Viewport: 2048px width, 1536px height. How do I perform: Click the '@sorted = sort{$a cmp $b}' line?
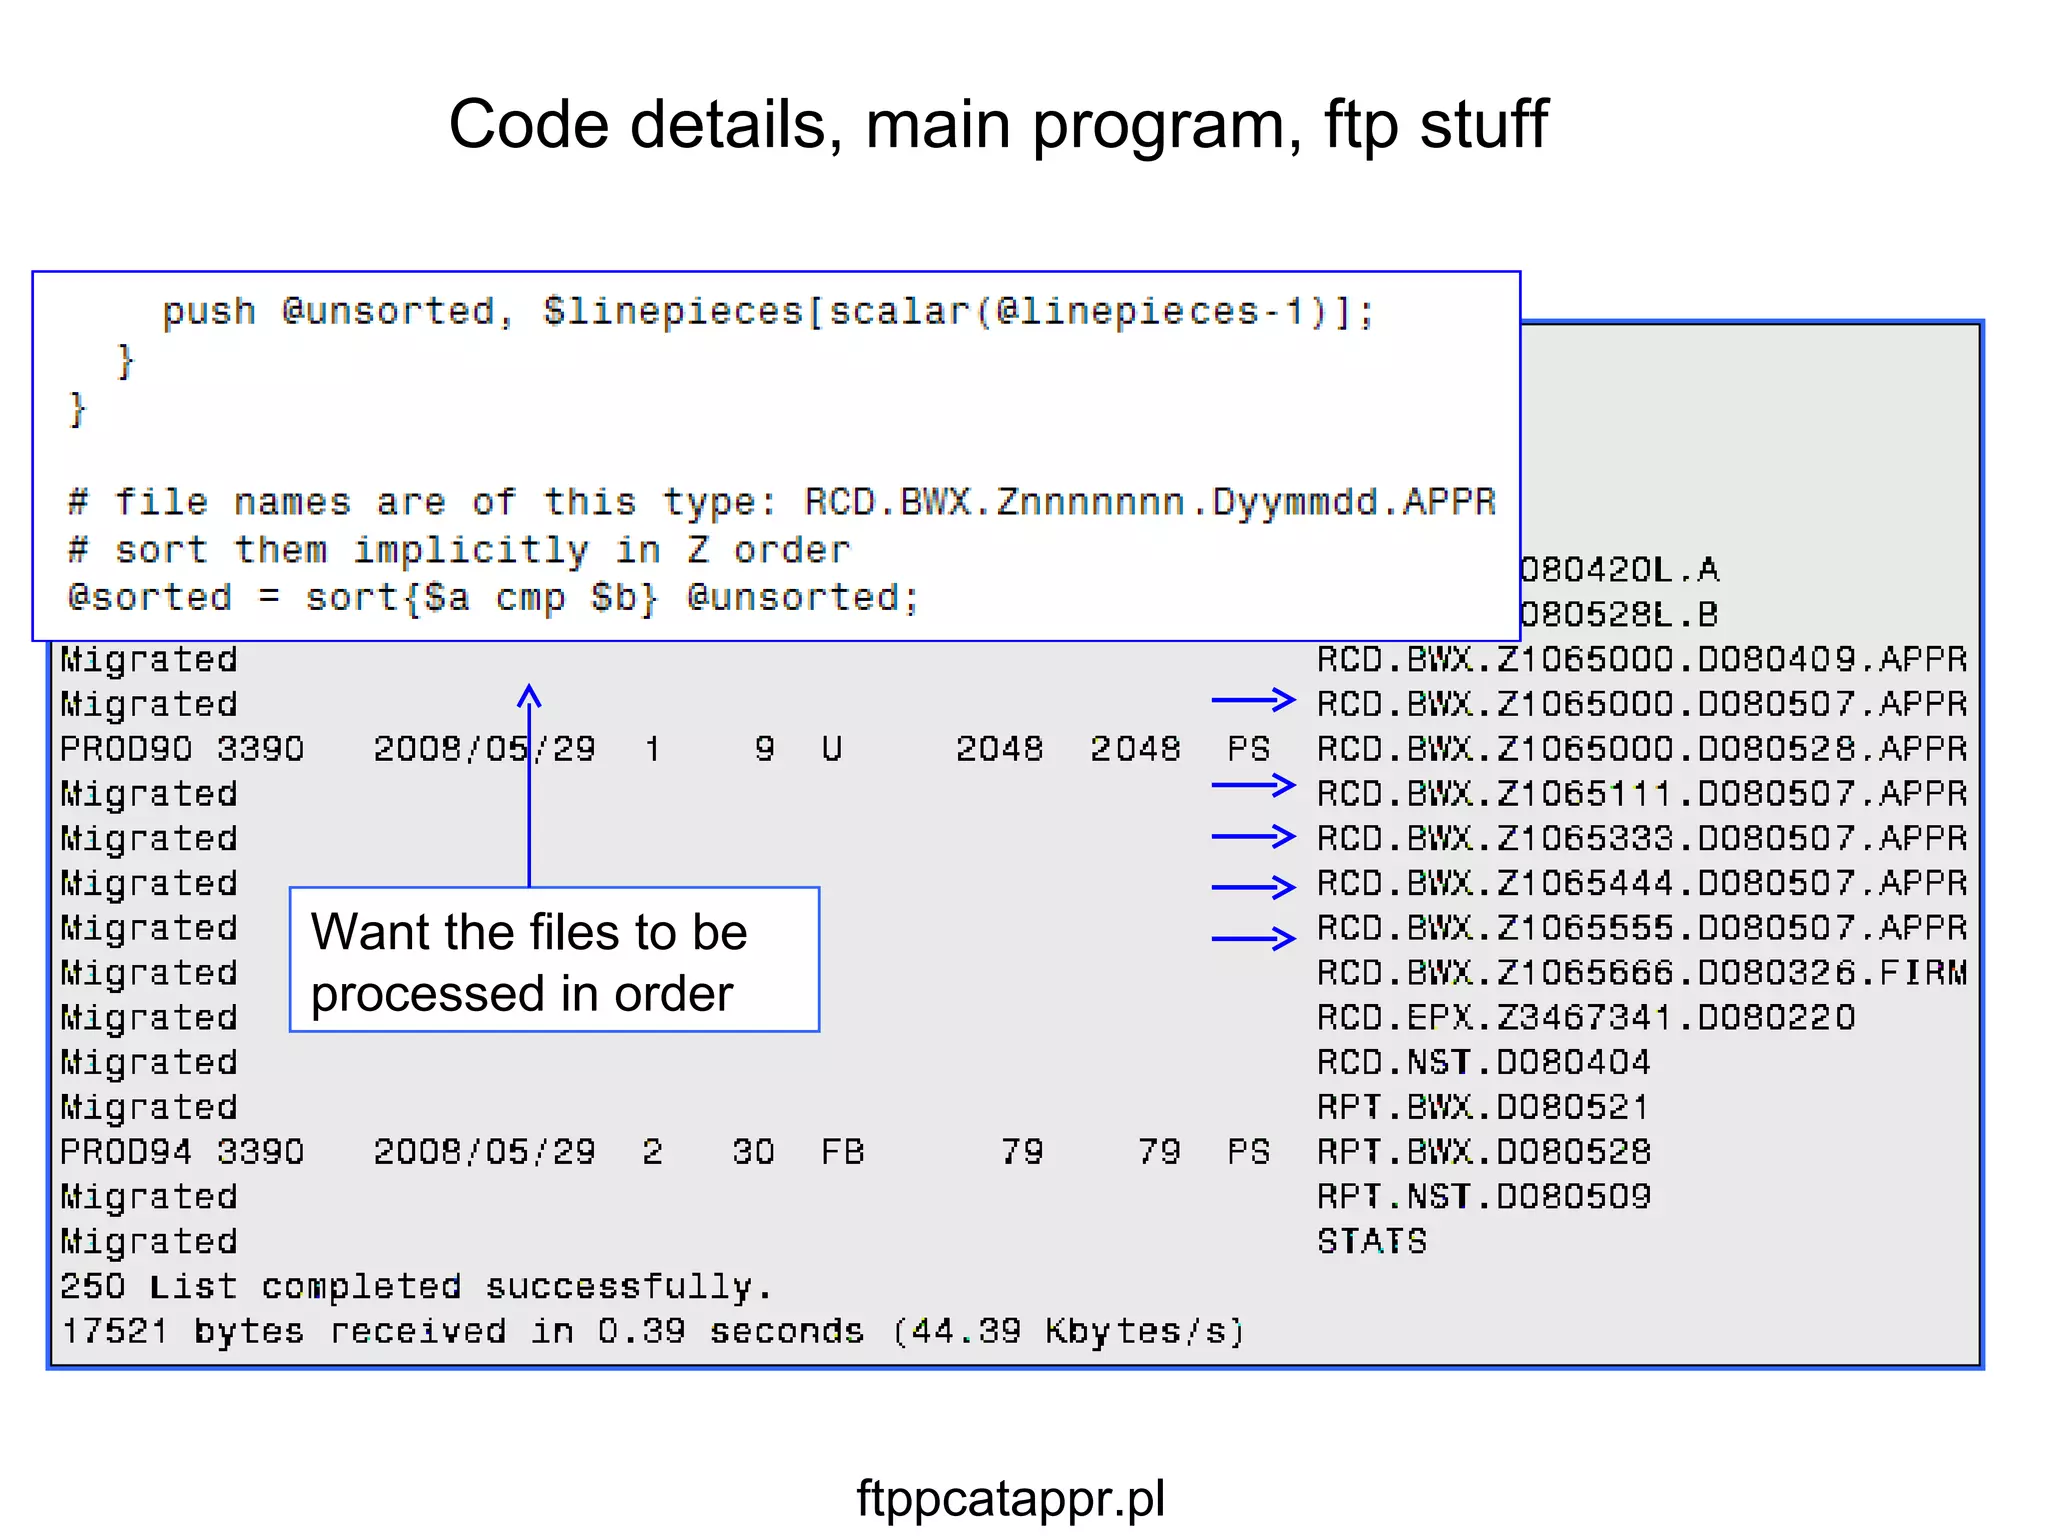point(493,597)
